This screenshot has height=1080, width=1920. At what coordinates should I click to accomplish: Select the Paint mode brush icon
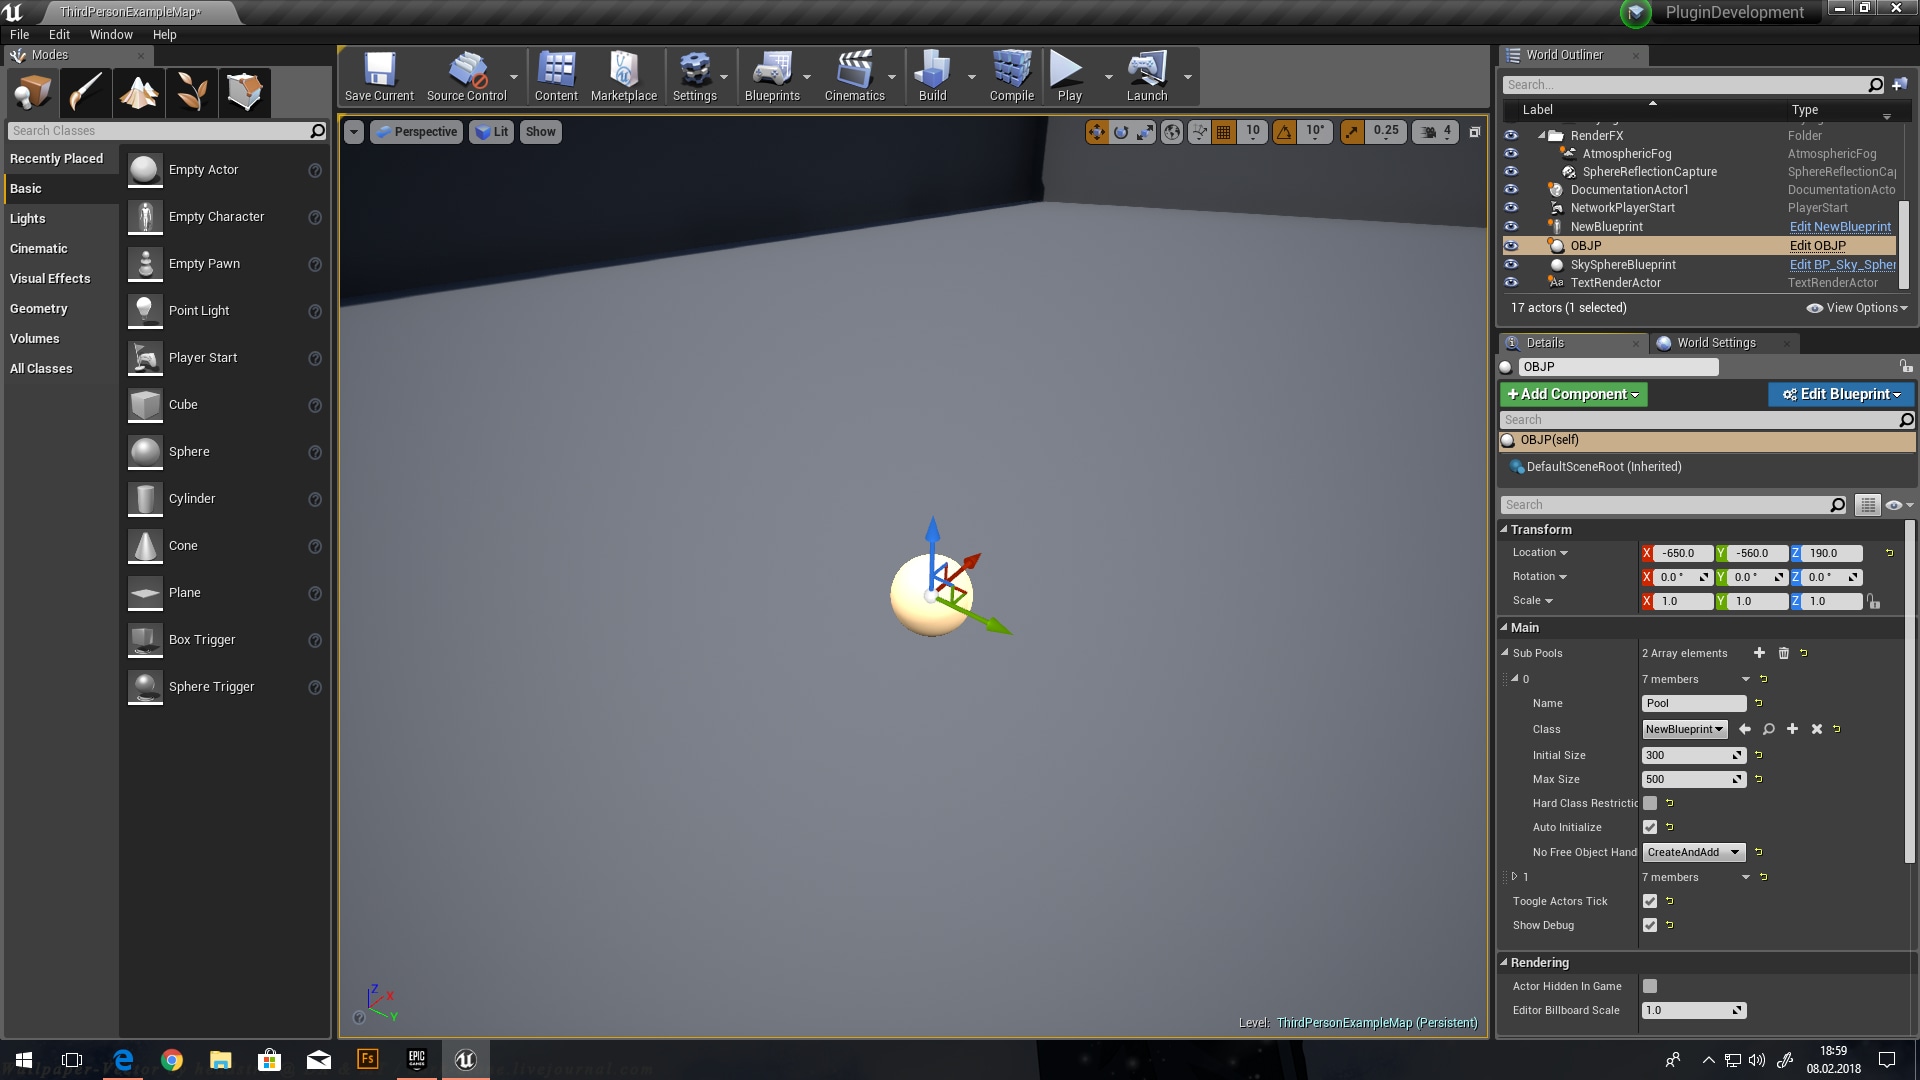86,92
